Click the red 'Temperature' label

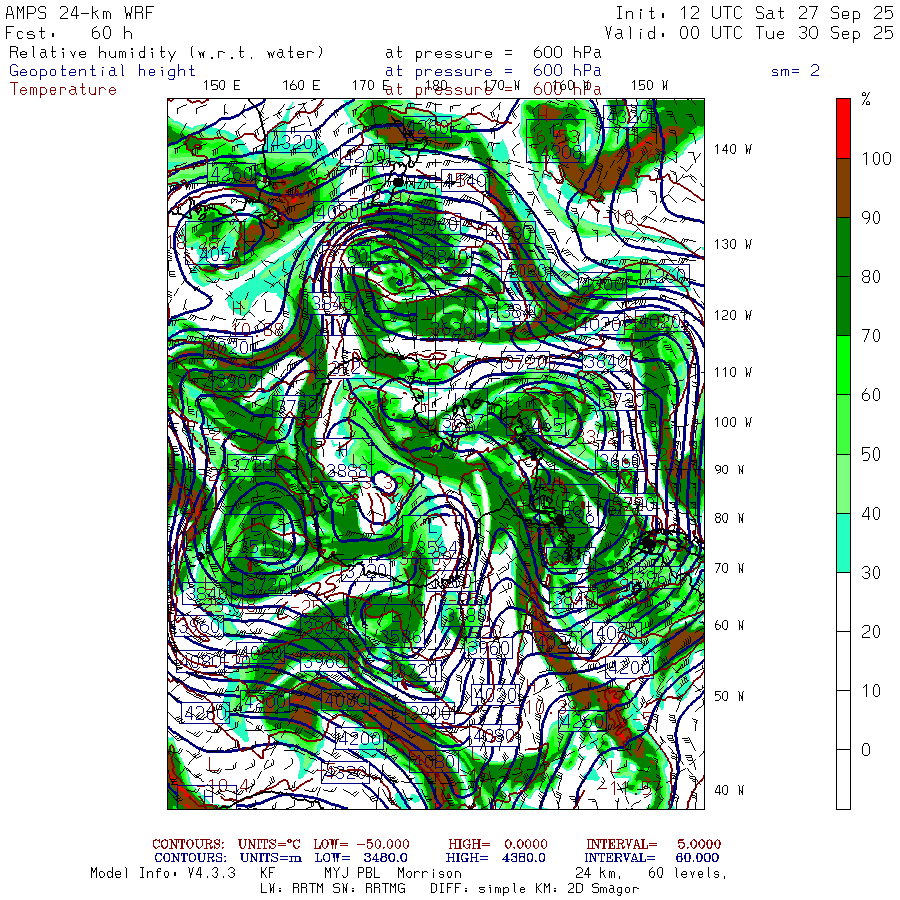click(63, 90)
